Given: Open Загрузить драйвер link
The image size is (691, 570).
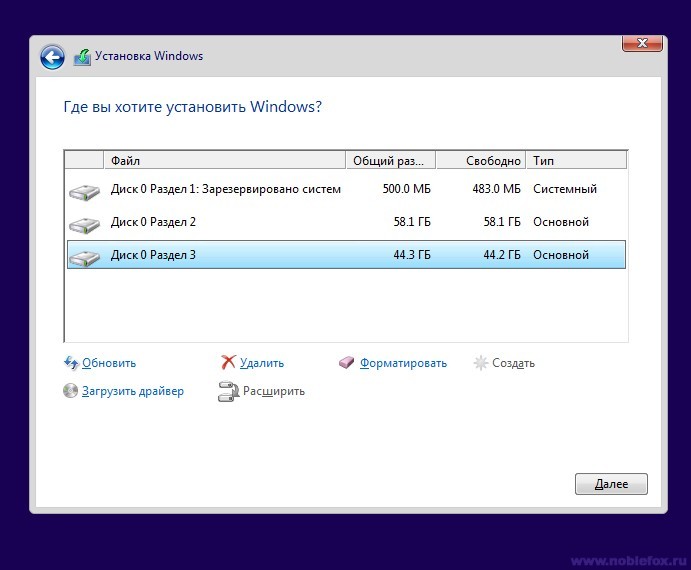Looking at the screenshot, I should click(x=133, y=391).
